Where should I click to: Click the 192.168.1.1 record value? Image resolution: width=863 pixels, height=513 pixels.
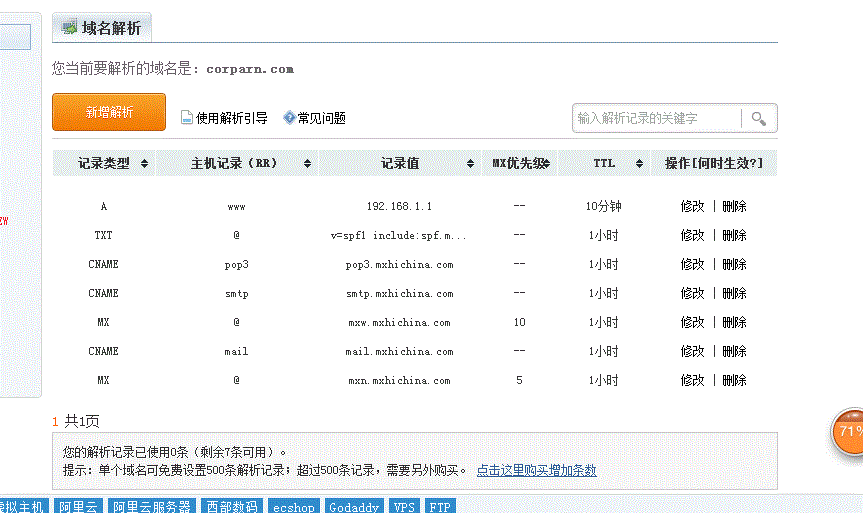coord(399,206)
